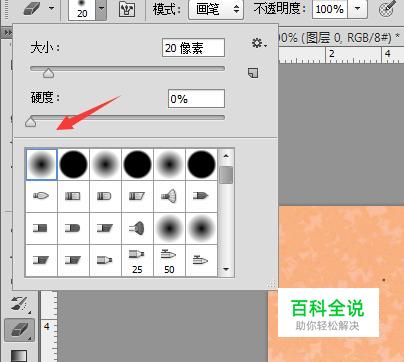Click the 硬度 hardness slider handle
This screenshot has width=404, height=362.
coord(31,122)
